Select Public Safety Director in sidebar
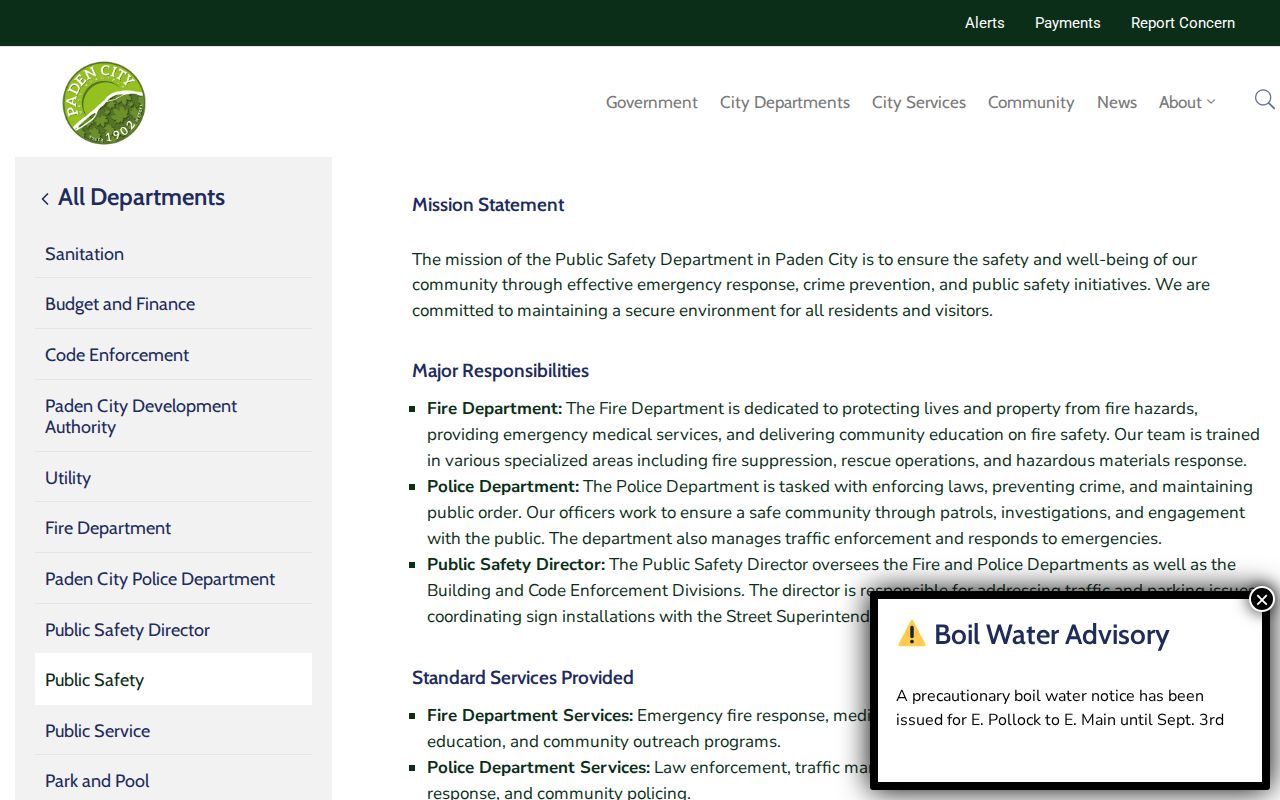Screen dimensions: 1280x800 173,630
